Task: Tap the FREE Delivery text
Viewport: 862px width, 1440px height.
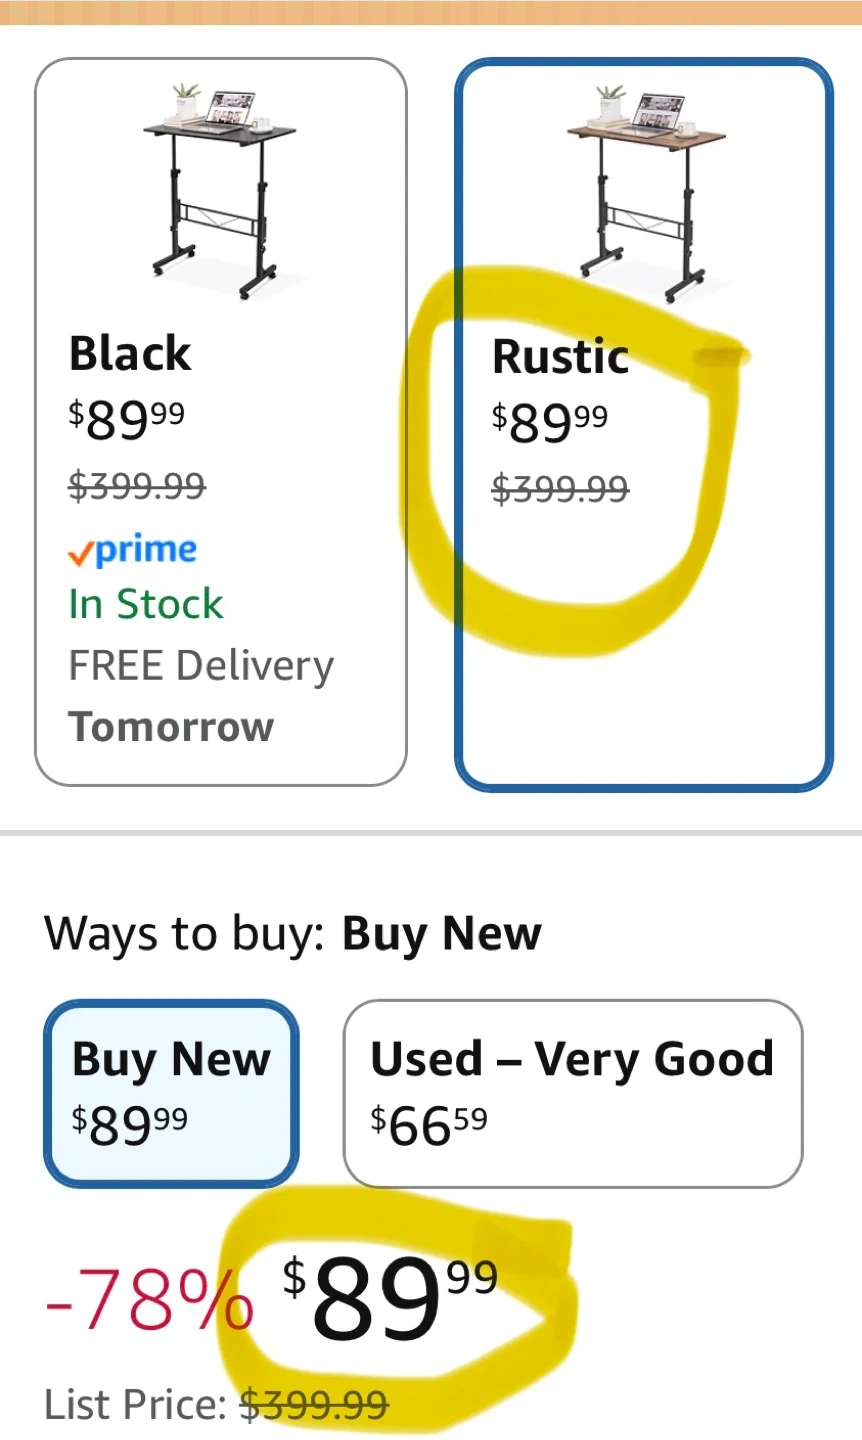Action: 201,666
